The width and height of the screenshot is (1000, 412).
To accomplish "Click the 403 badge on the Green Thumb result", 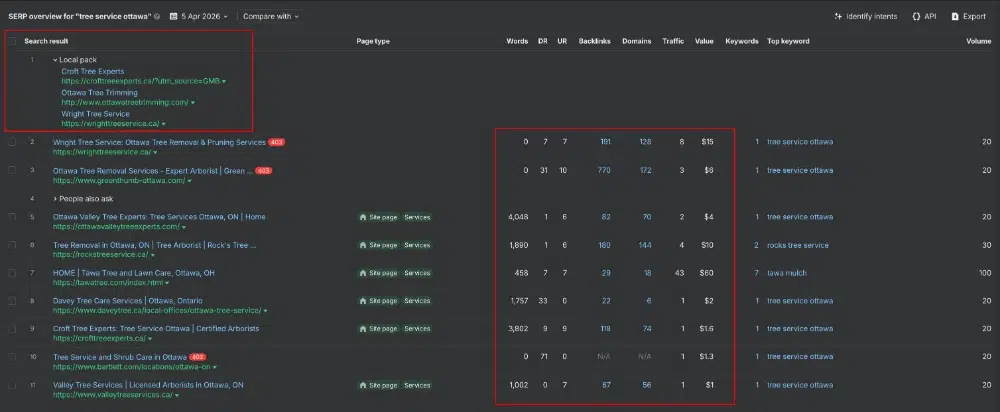I will point(263,171).
